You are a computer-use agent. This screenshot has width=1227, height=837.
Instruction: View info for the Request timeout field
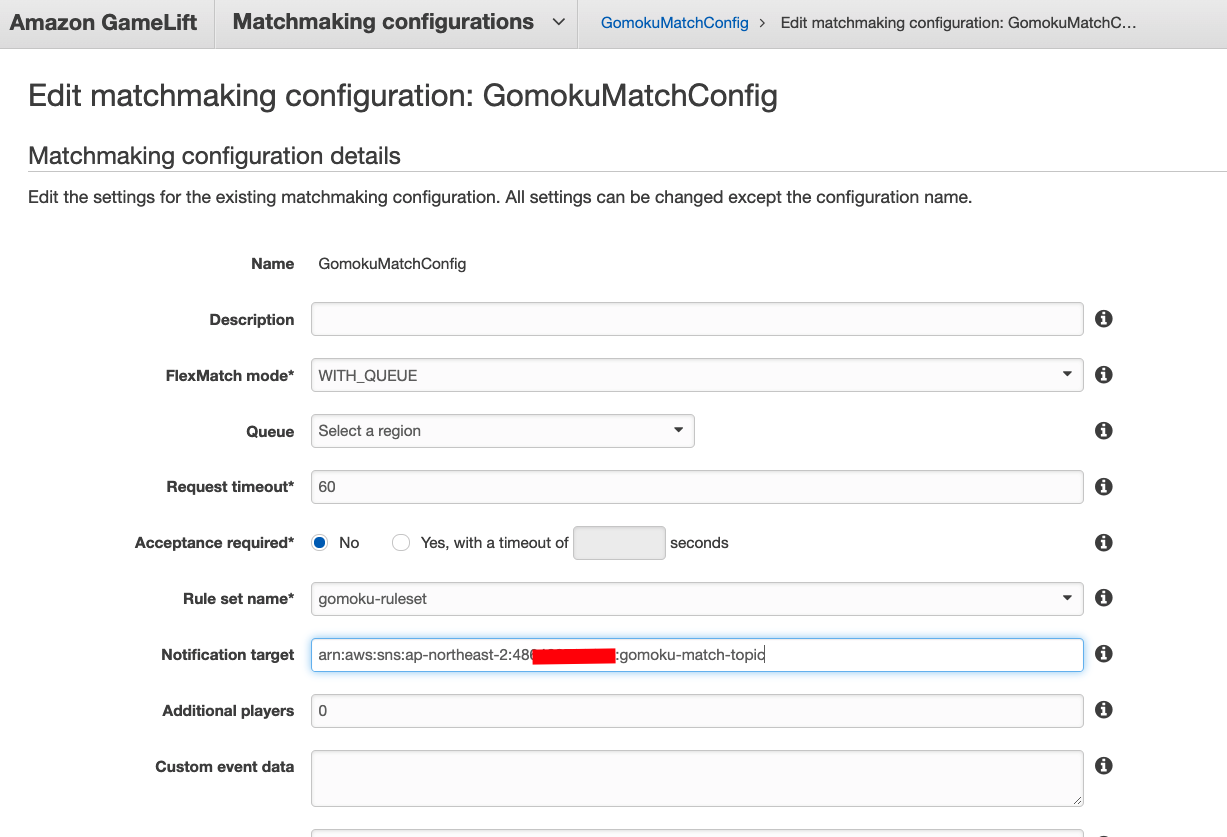click(x=1104, y=487)
